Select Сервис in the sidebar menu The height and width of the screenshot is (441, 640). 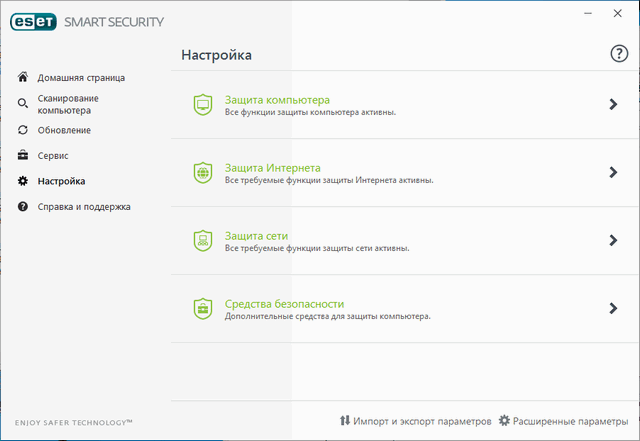53,156
